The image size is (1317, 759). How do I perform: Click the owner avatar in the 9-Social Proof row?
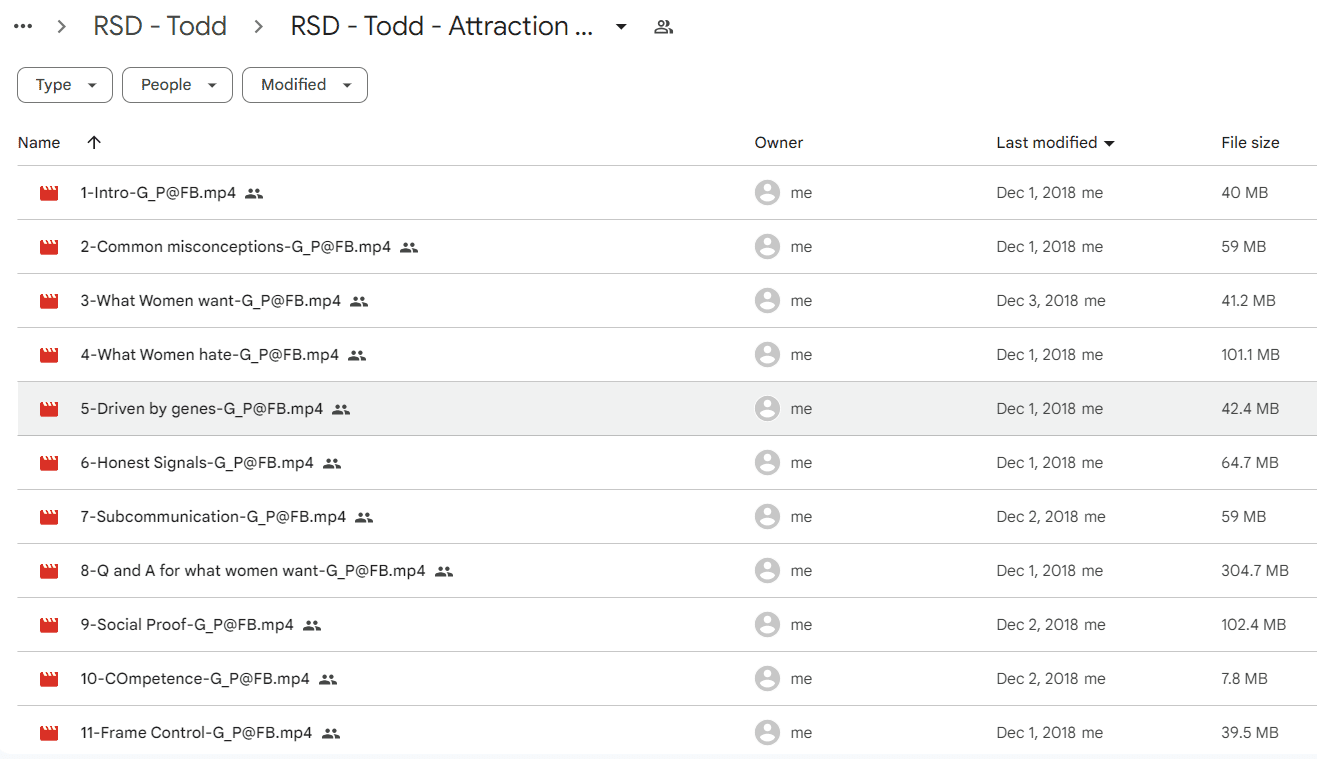click(767, 625)
